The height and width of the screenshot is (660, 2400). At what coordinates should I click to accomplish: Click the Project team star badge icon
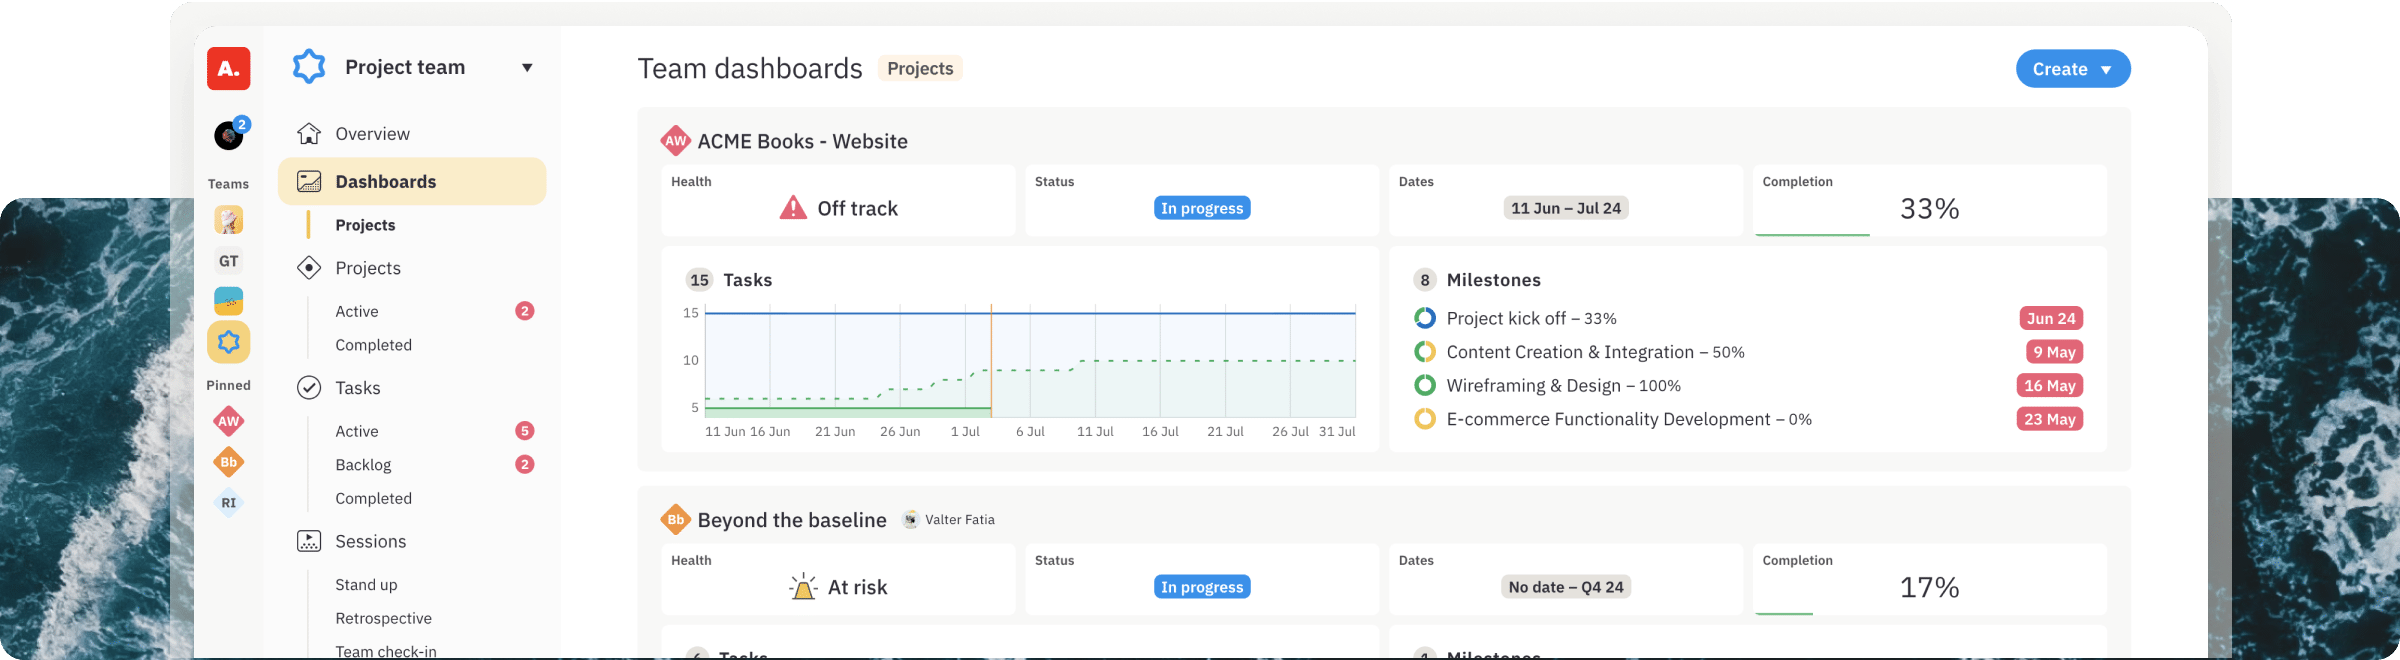[309, 67]
